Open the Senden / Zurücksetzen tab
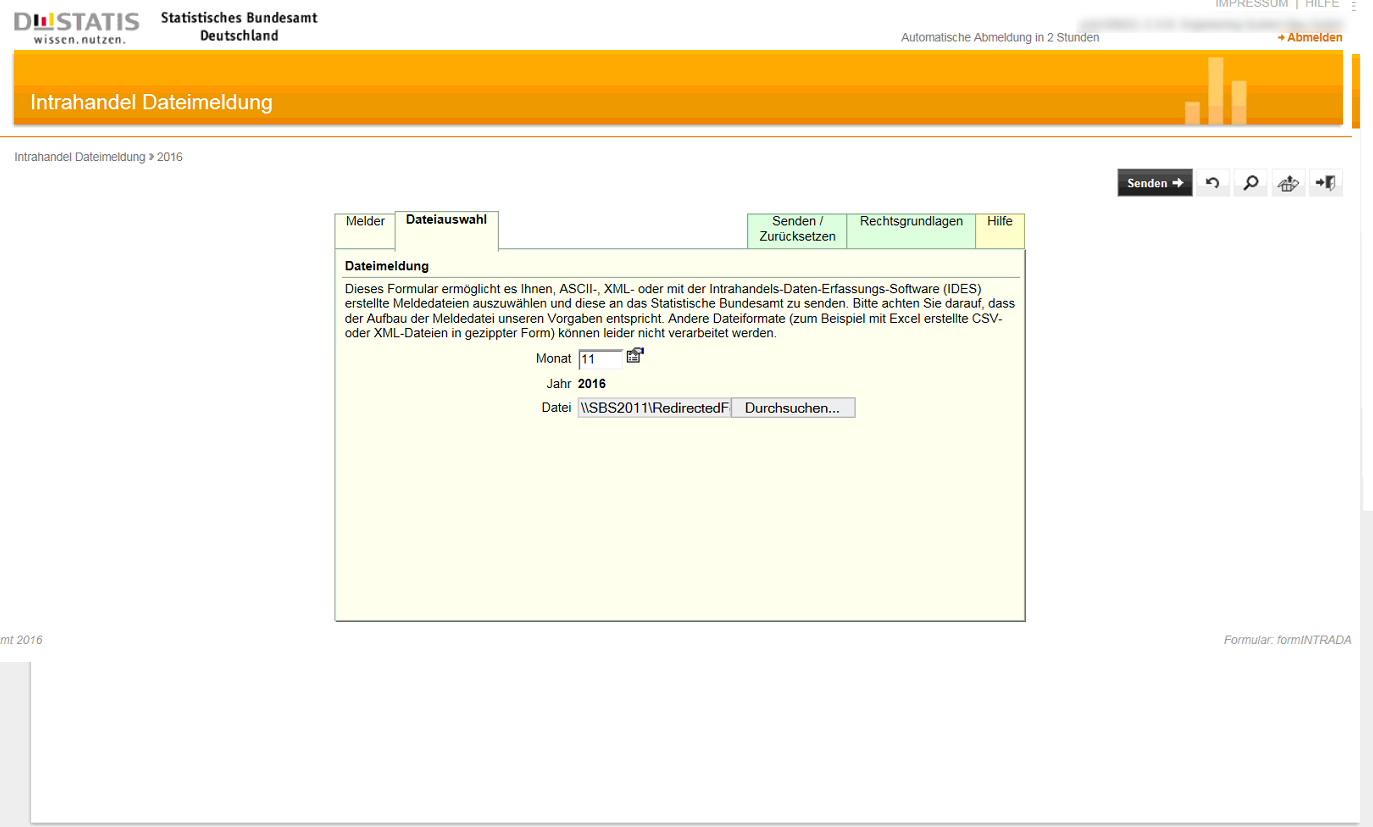This screenshot has height=827, width=1373. tap(797, 229)
